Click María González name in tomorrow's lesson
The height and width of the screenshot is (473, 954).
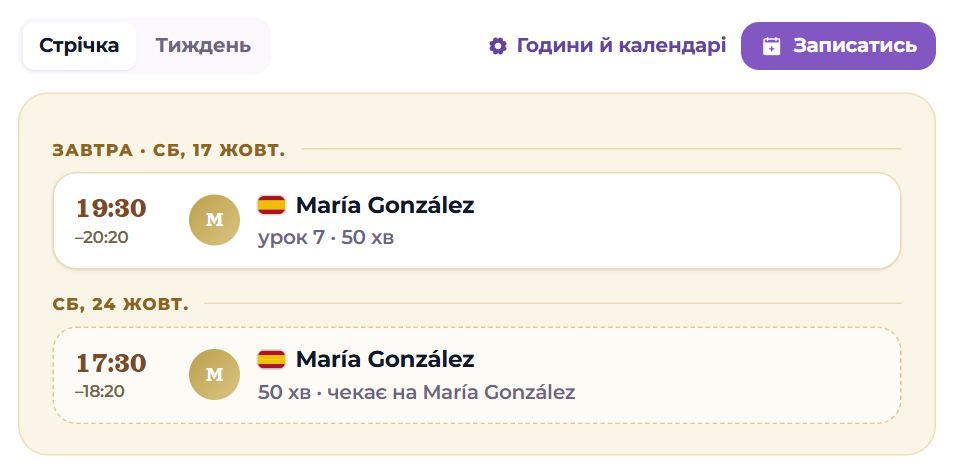click(385, 205)
